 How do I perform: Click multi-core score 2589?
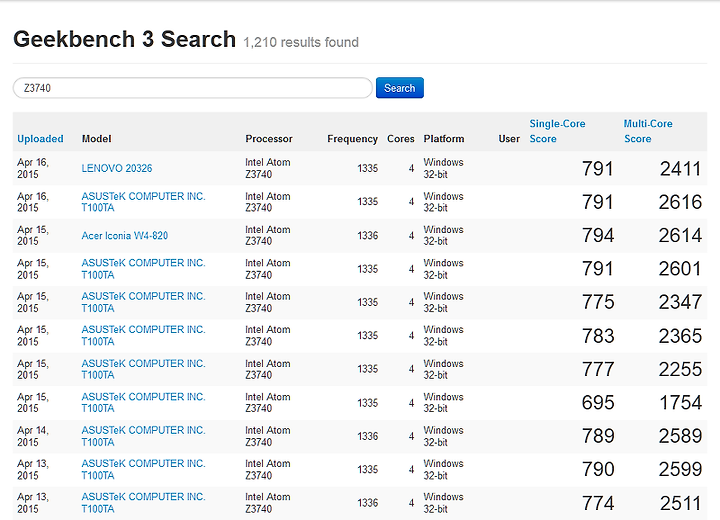pyautogui.click(x=681, y=436)
